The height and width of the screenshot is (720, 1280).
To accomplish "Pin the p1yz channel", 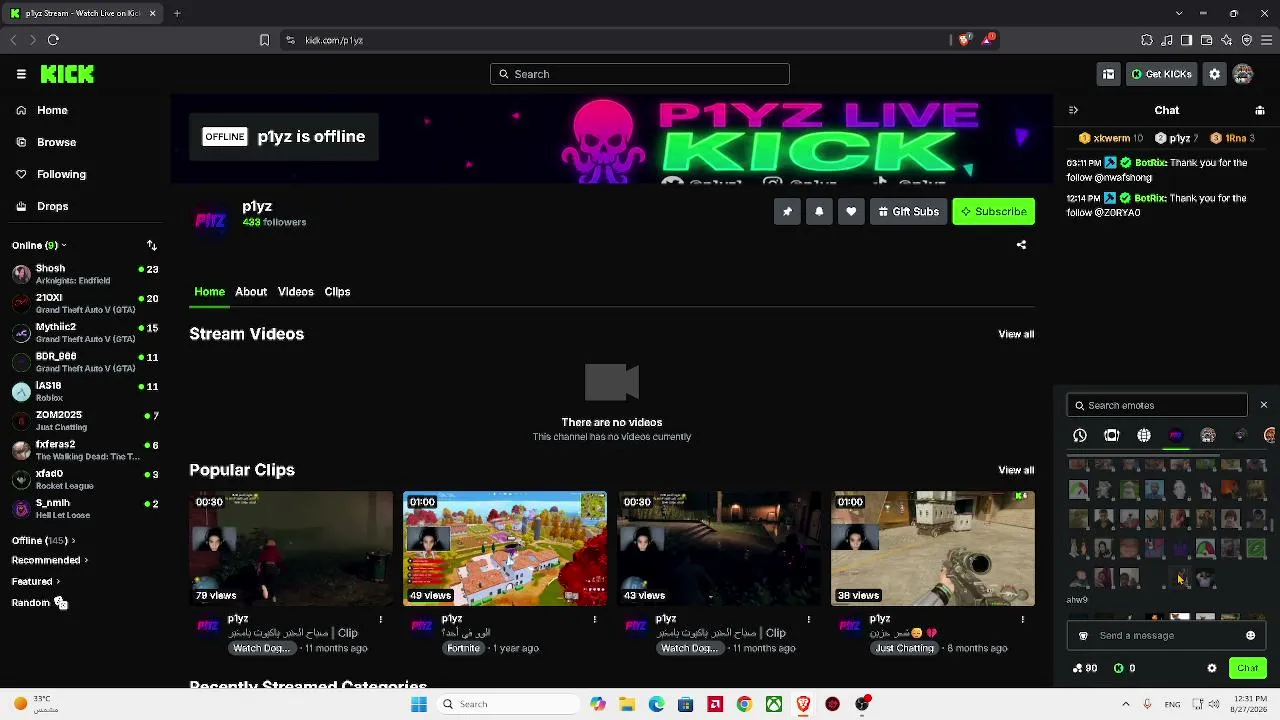I will (x=787, y=211).
